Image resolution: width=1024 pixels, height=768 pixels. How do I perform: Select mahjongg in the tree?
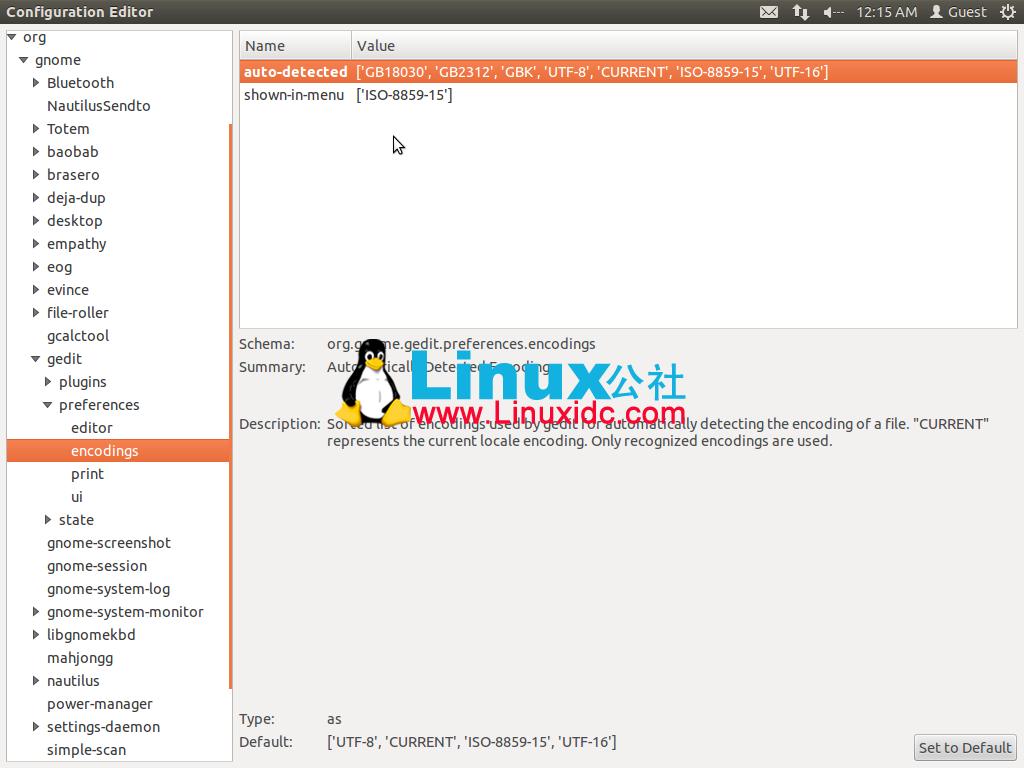tap(78, 657)
